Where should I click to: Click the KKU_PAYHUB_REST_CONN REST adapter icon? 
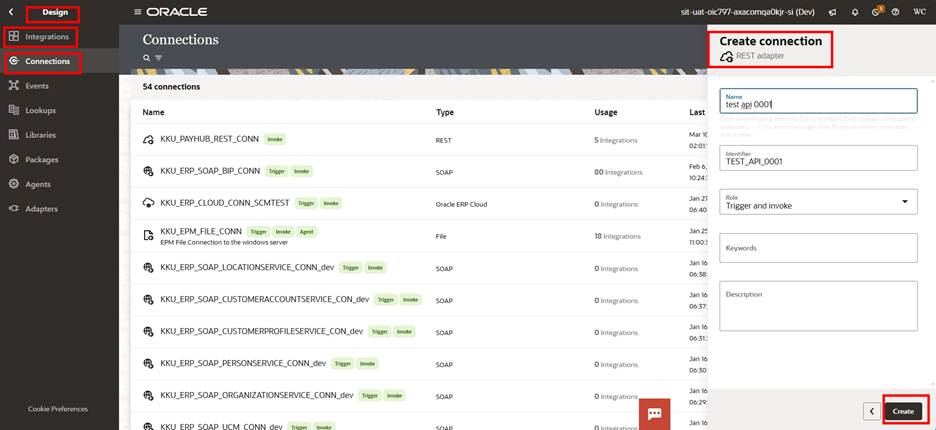[x=149, y=139]
